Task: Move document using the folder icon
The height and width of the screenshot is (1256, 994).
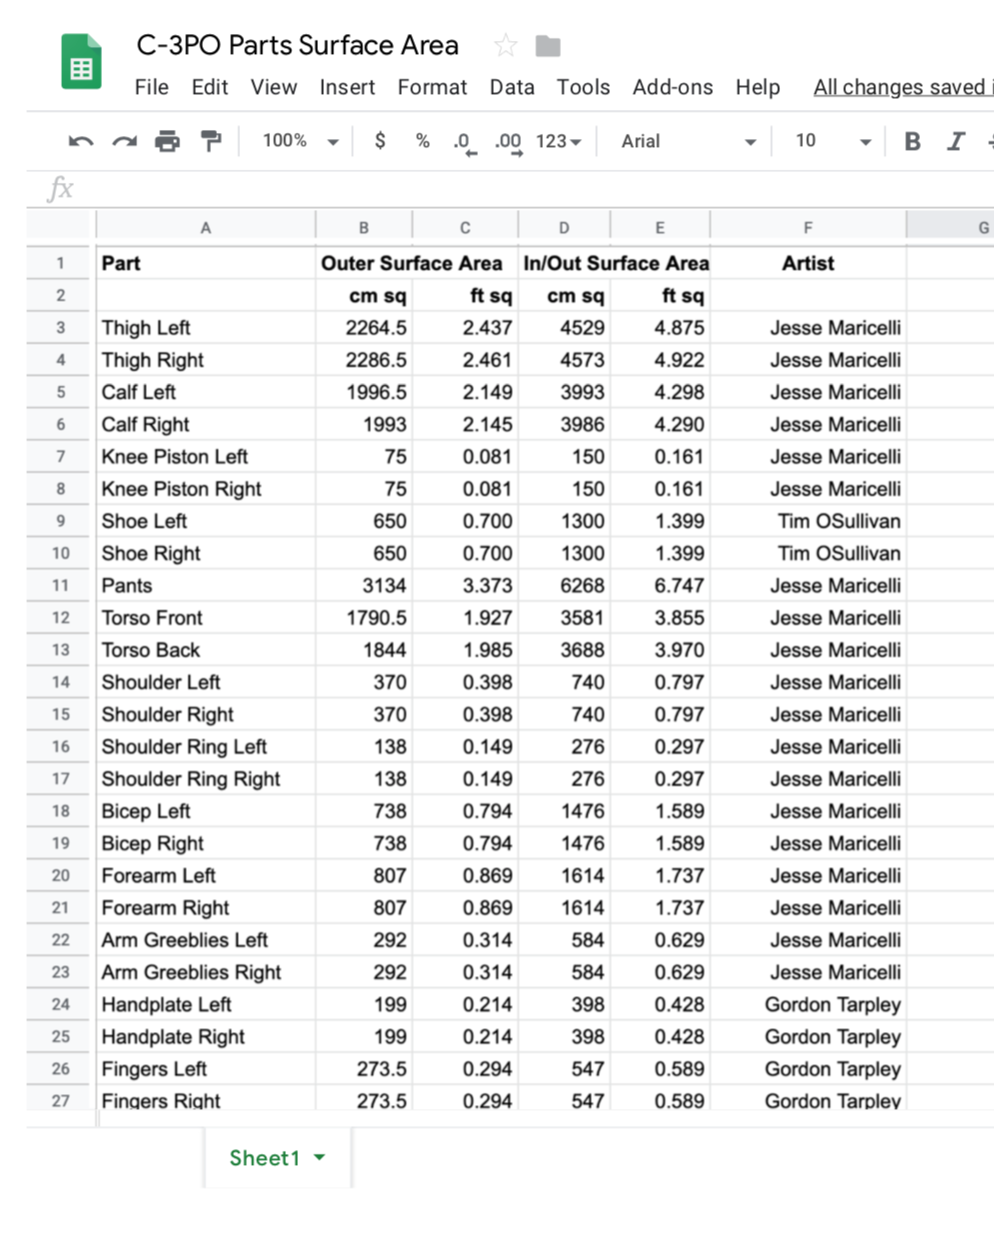Action: tap(548, 46)
